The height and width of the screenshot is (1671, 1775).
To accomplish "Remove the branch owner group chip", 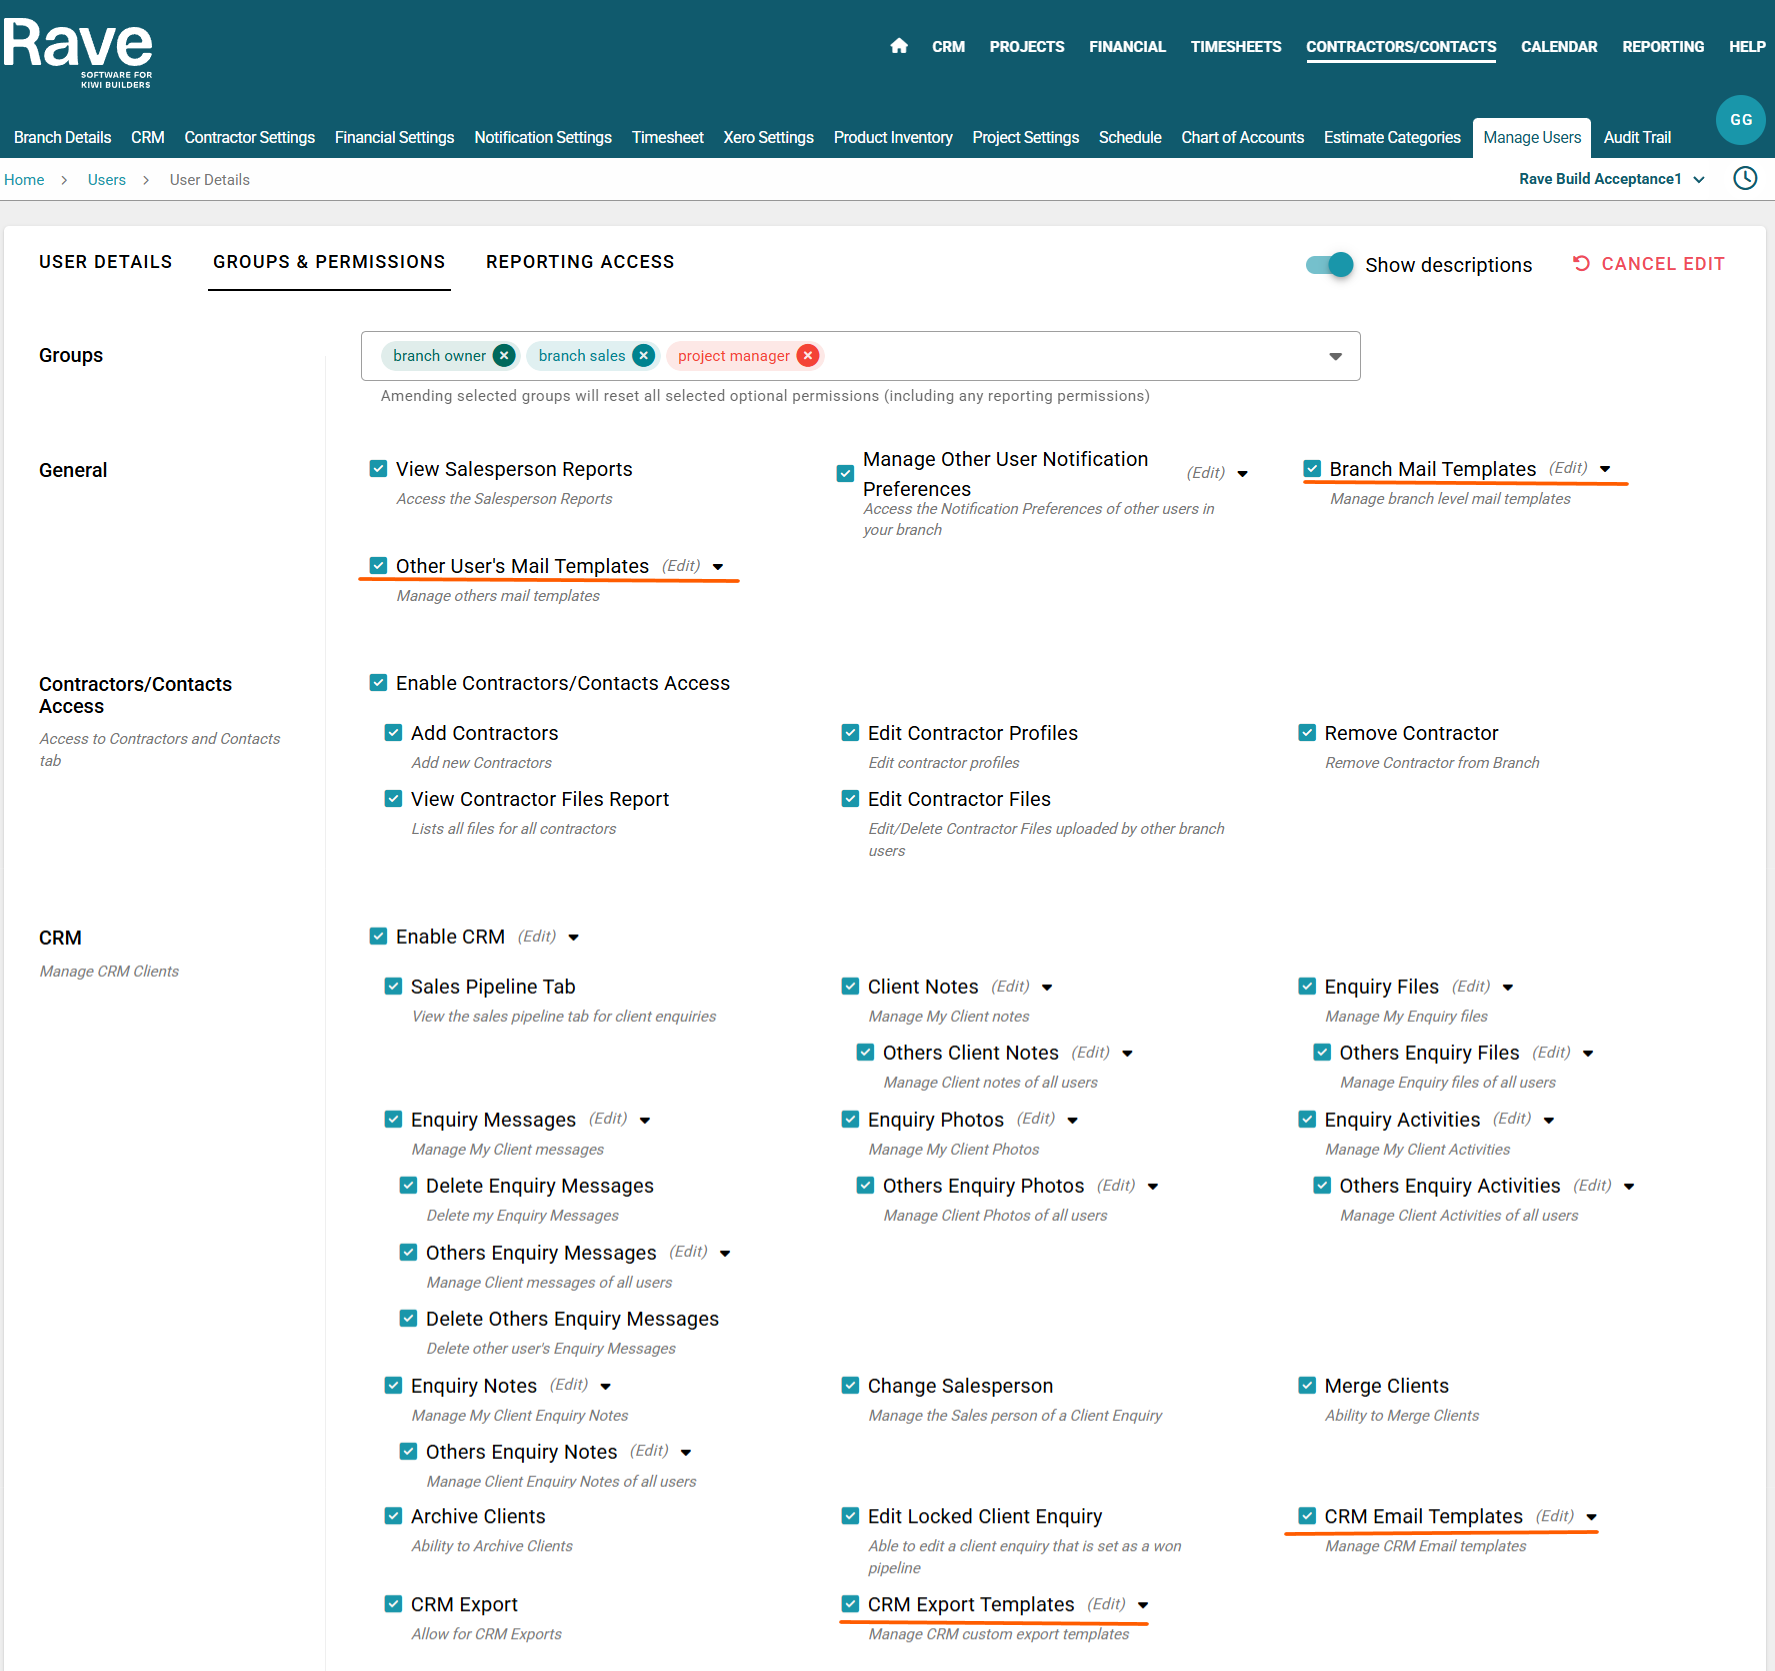I will pos(505,356).
